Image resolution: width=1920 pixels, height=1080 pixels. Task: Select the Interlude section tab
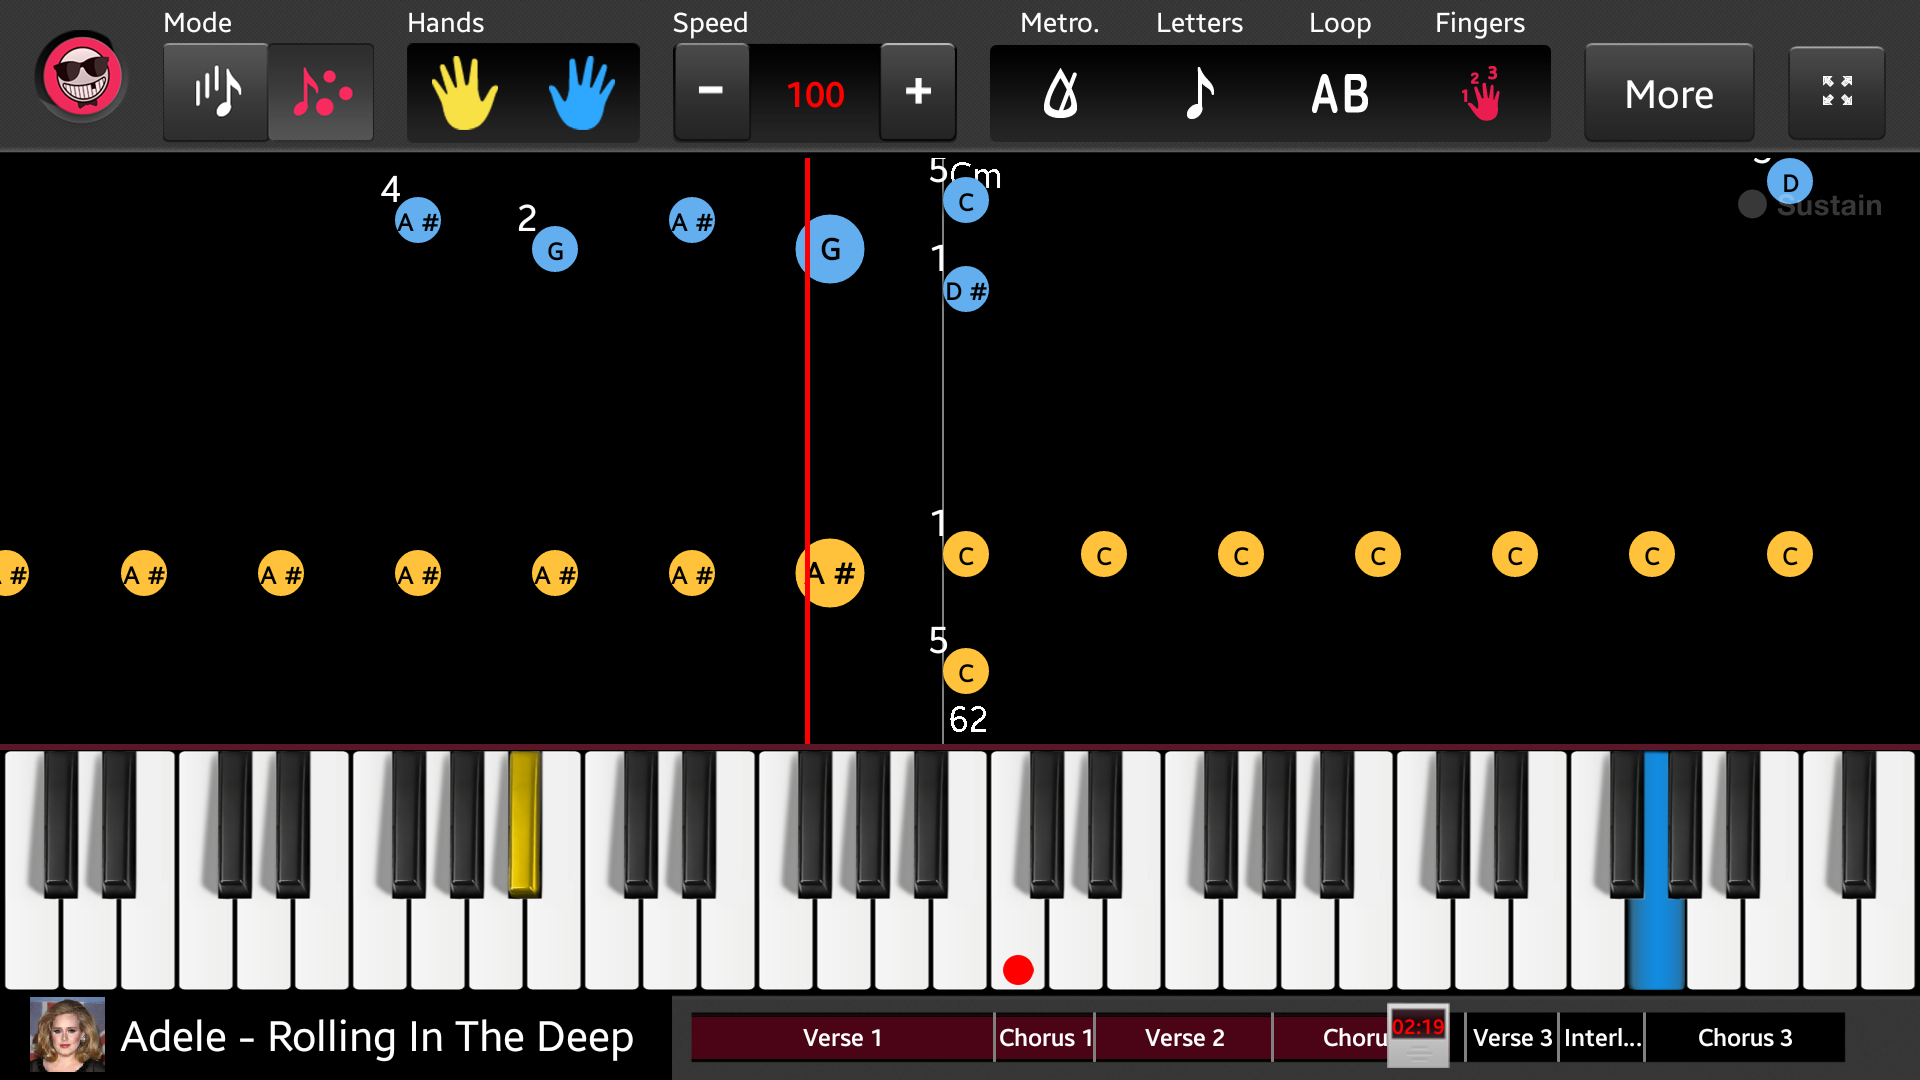[x=1602, y=1036]
